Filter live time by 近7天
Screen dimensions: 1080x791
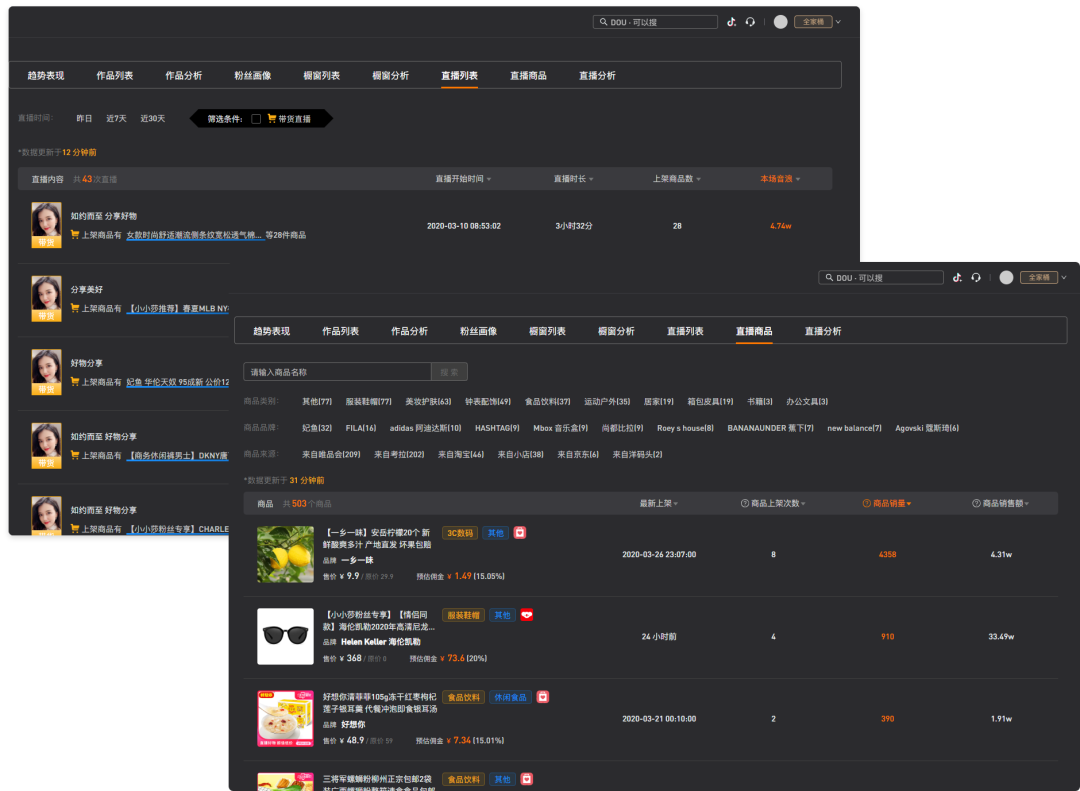(117, 119)
